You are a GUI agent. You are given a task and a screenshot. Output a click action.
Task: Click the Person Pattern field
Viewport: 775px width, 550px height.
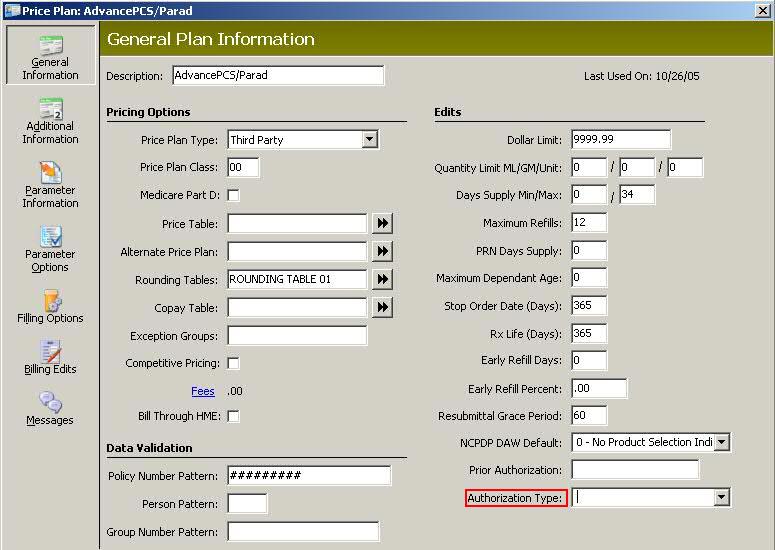pos(247,504)
